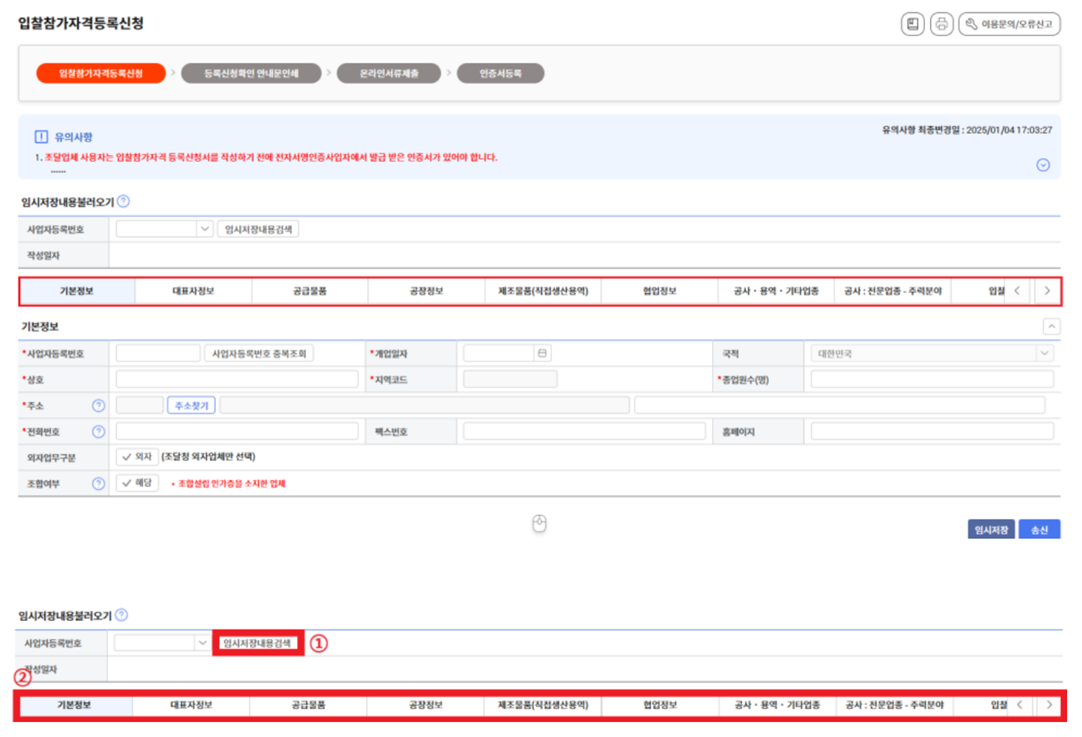1082x737 pixels.
Task: Focus the 사업자등록번호 input in 기본정보
Action: (158, 353)
